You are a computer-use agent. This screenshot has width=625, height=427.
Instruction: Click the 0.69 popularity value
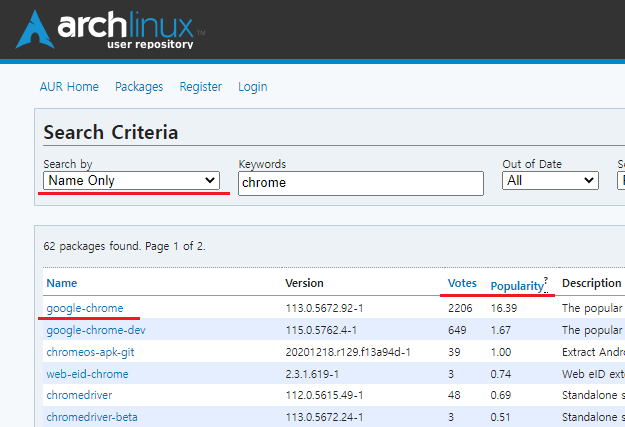(x=501, y=395)
